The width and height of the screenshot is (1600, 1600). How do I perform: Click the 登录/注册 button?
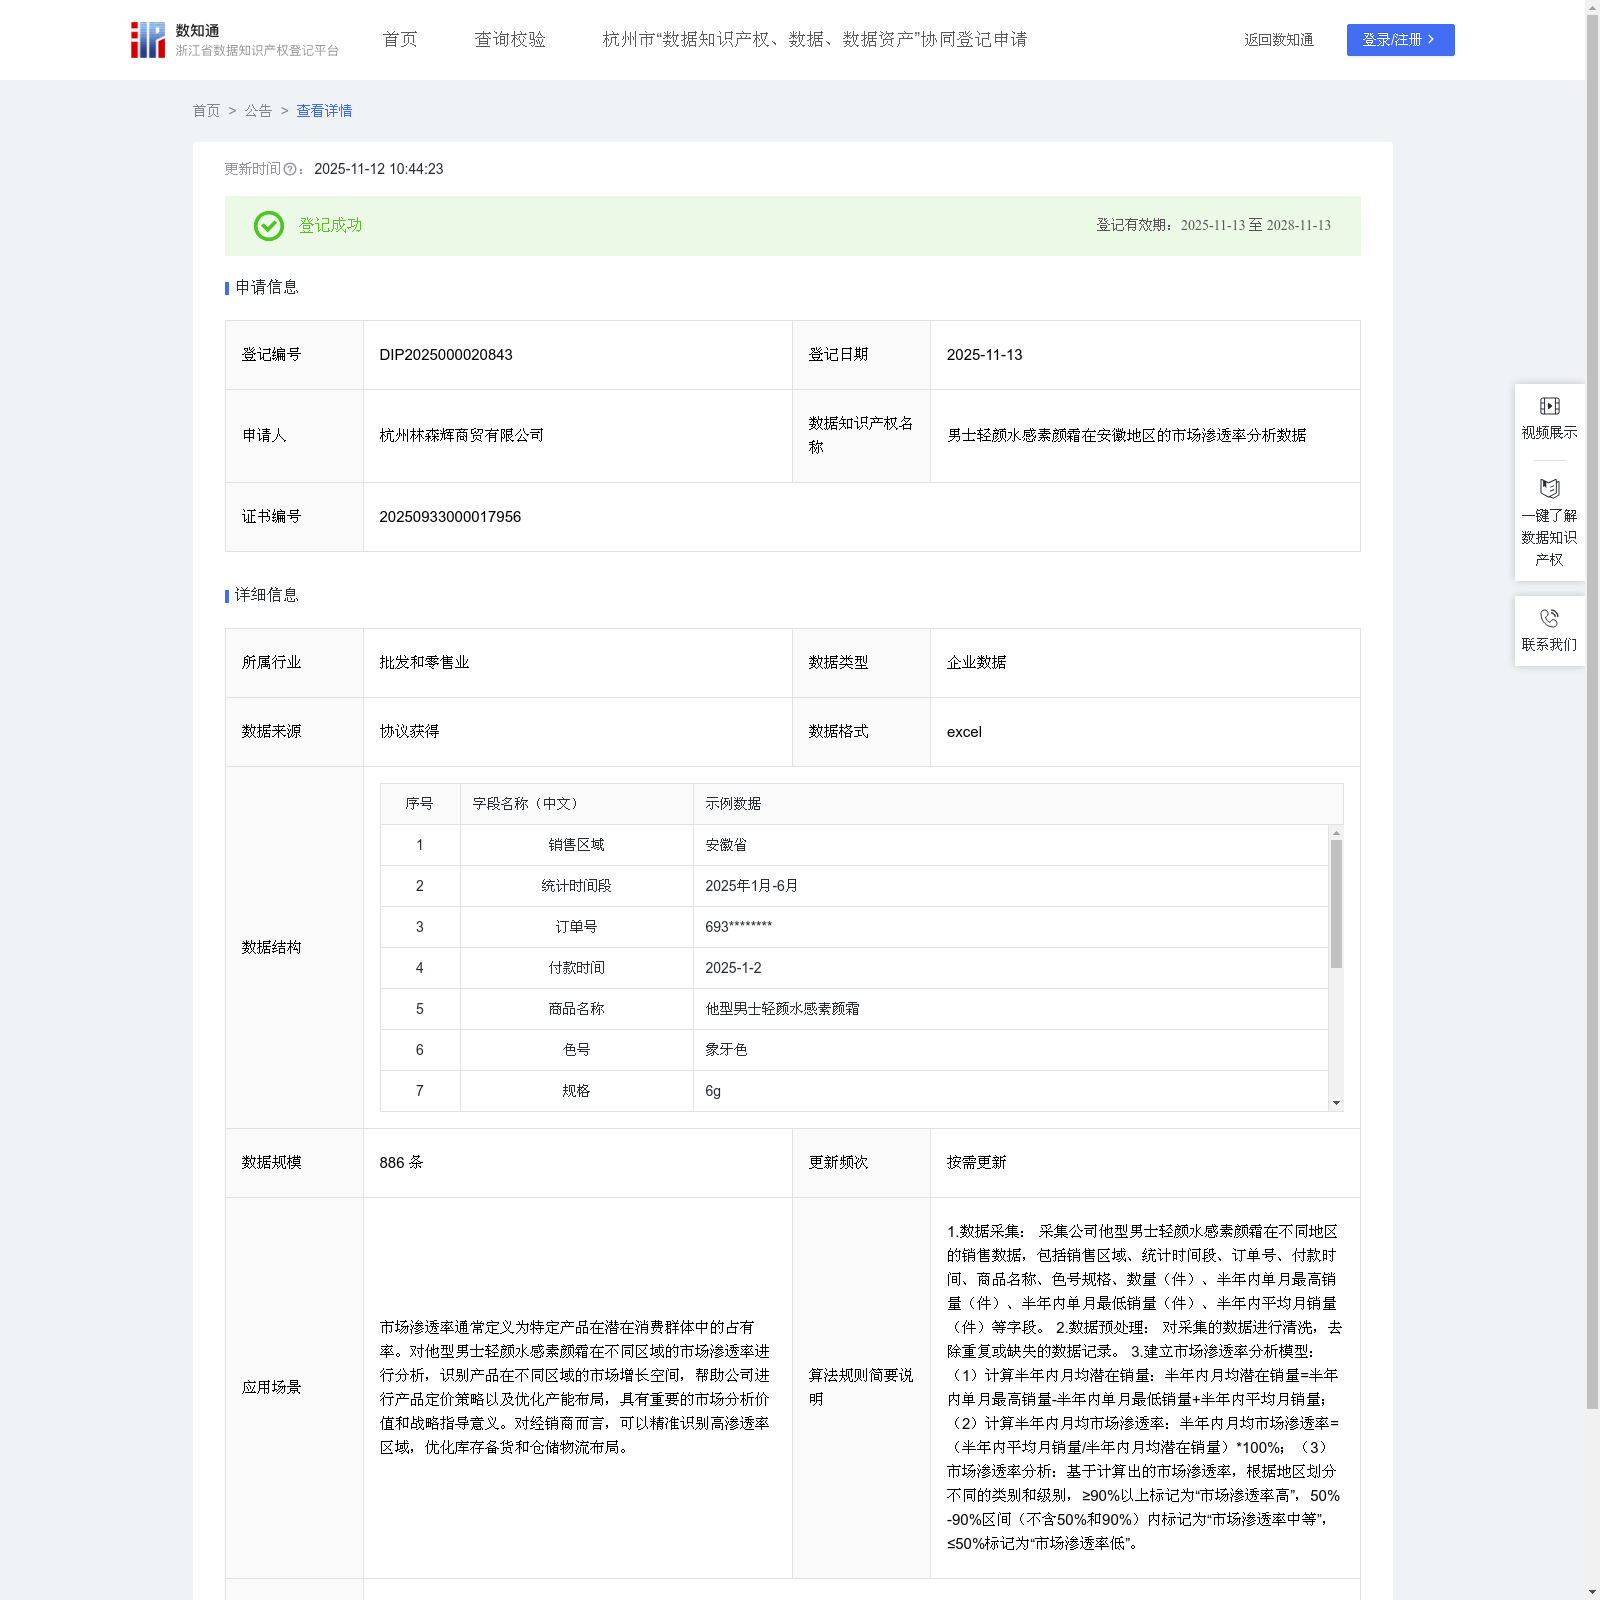point(1399,40)
